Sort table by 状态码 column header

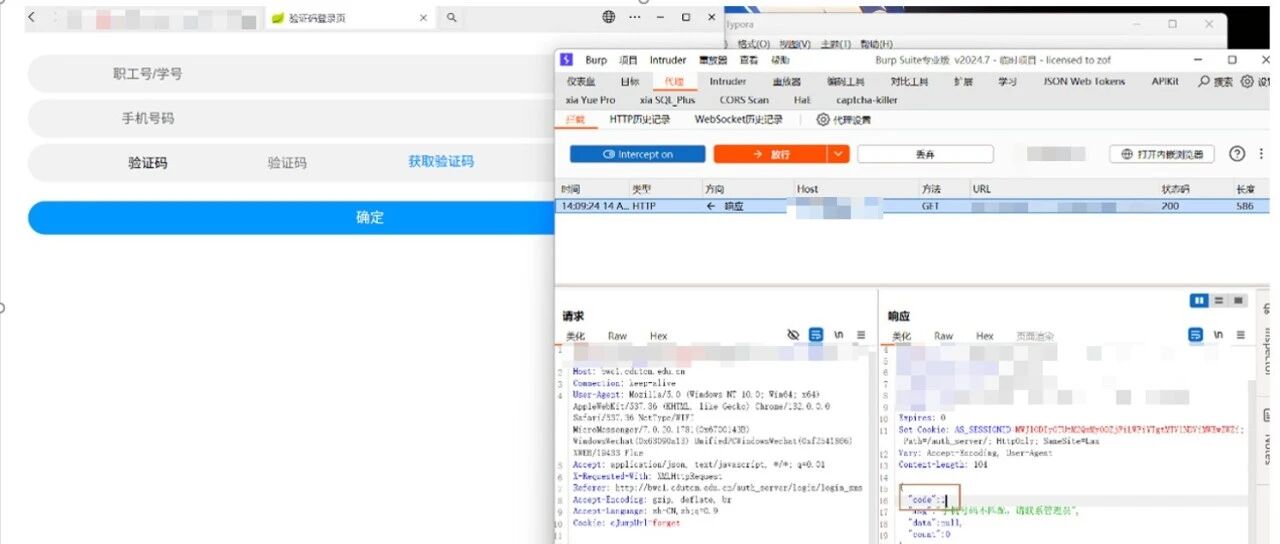1175,189
